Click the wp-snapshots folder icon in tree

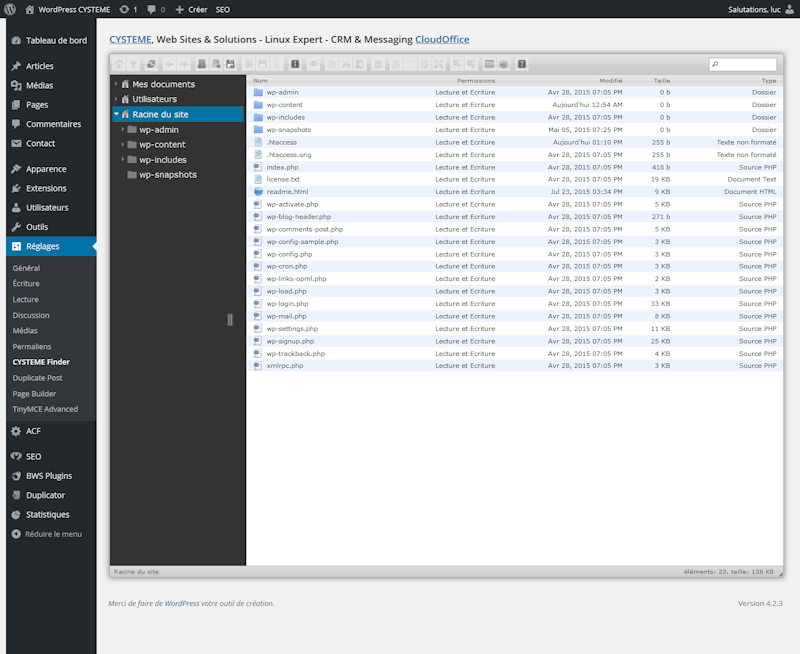point(131,175)
